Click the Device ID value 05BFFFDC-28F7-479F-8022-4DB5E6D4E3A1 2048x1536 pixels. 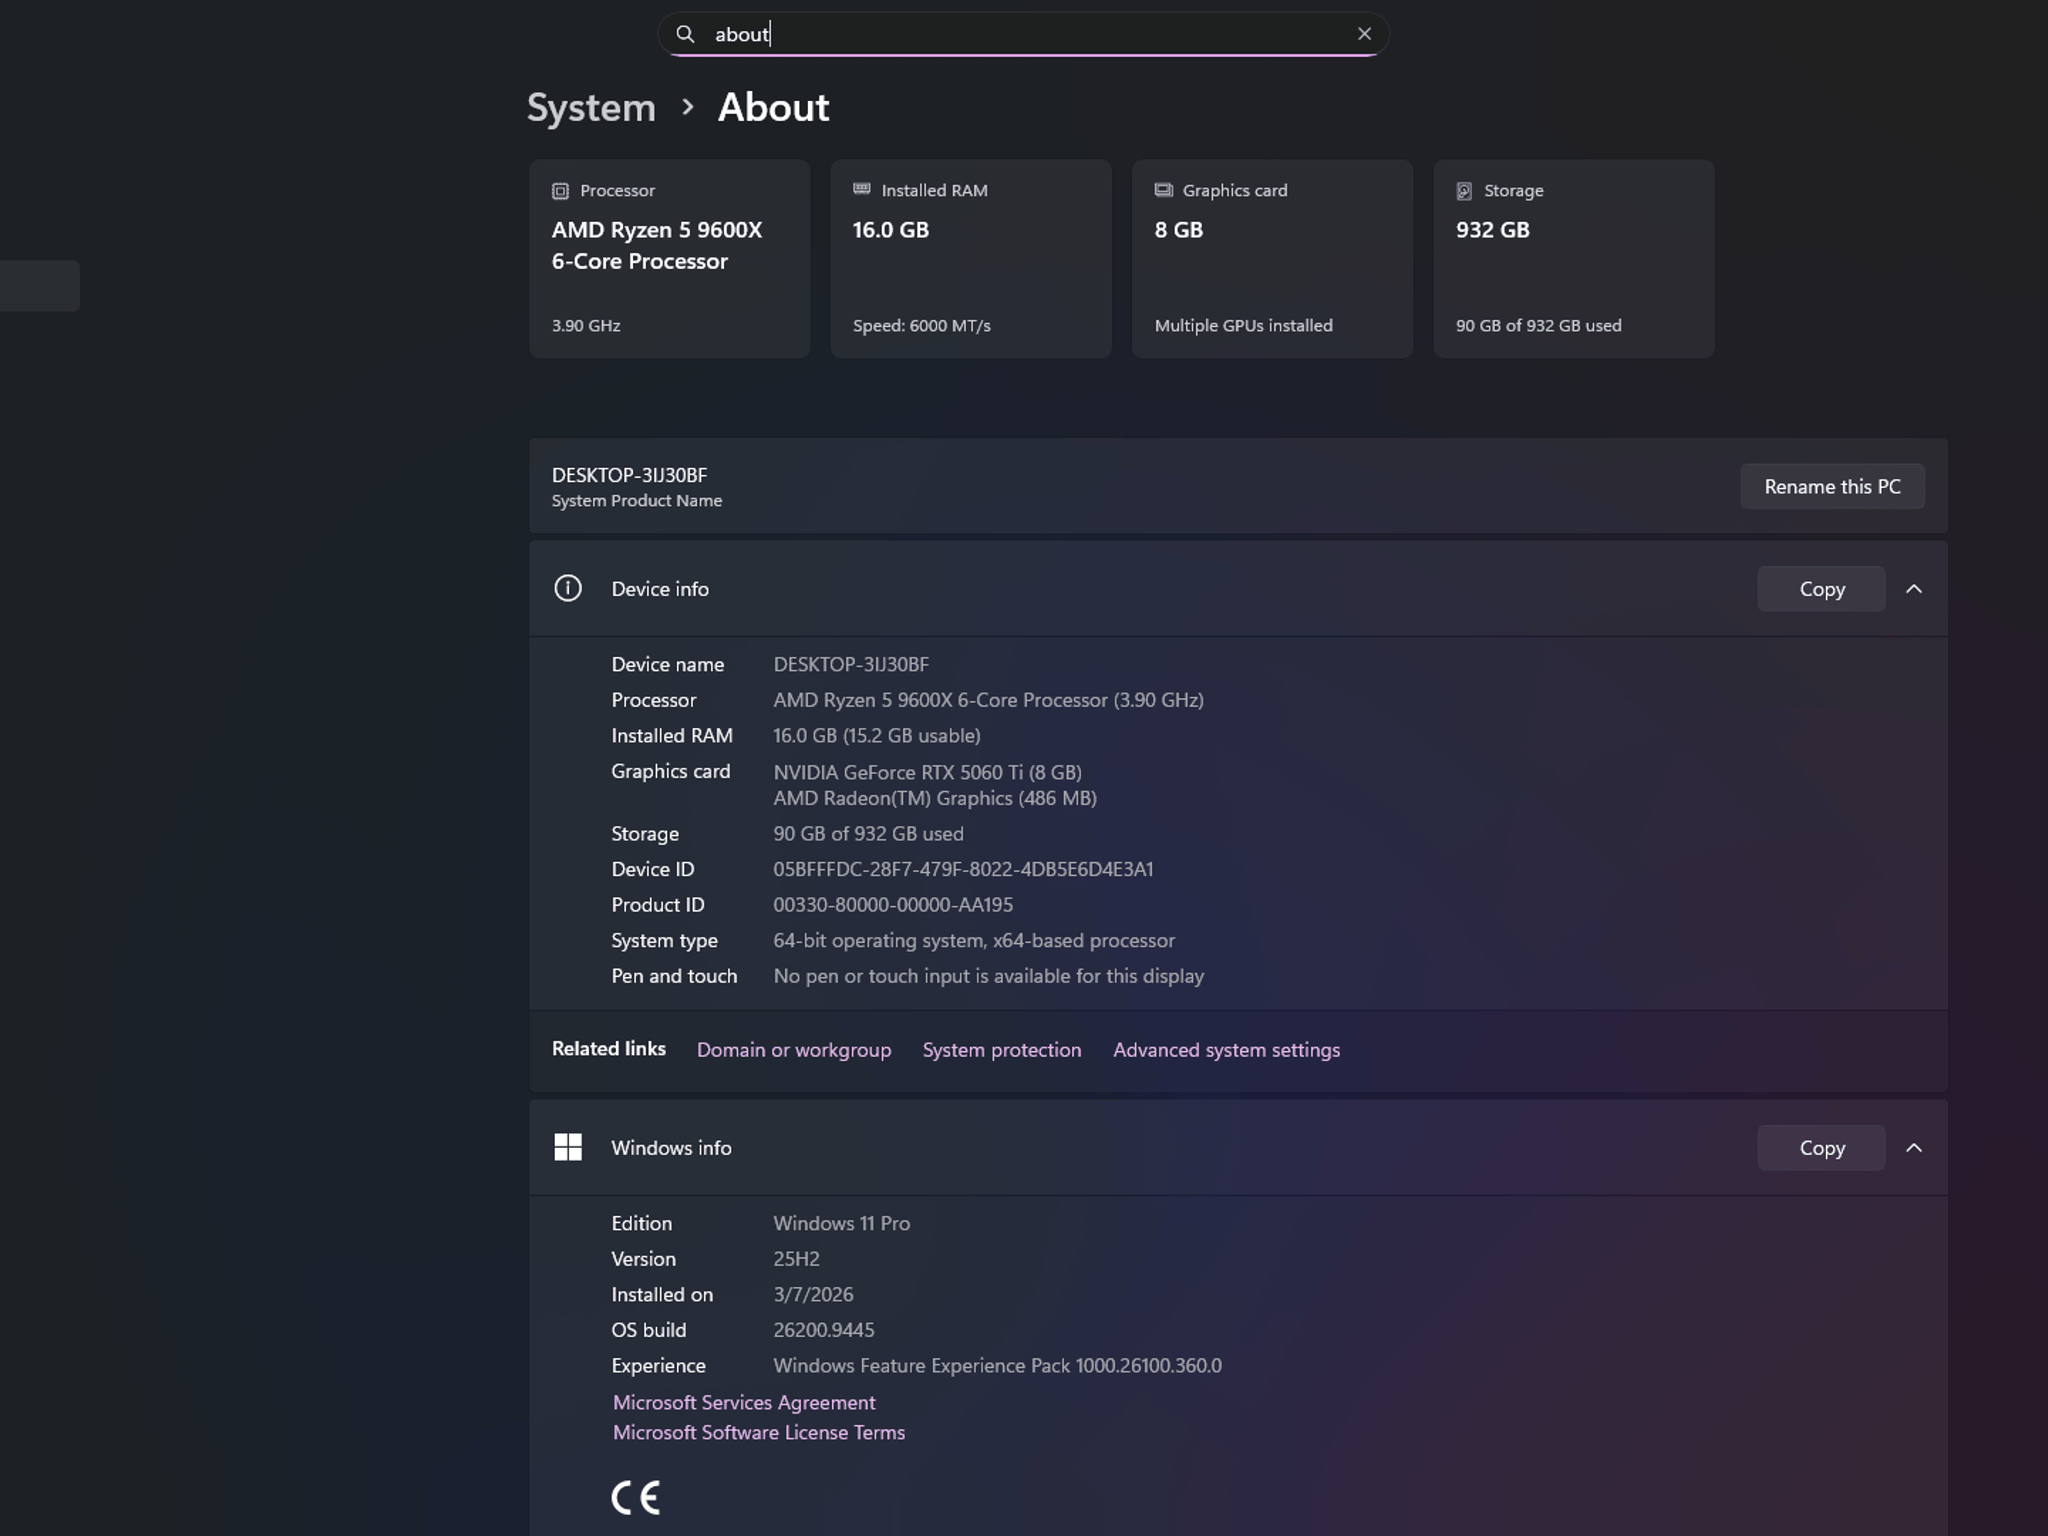tap(963, 869)
